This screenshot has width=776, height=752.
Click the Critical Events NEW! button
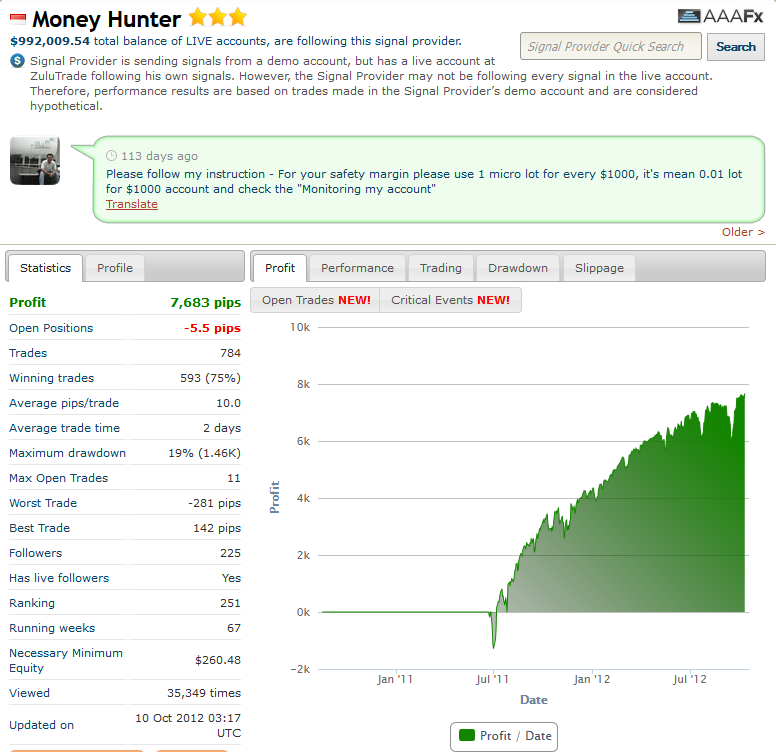tap(450, 300)
